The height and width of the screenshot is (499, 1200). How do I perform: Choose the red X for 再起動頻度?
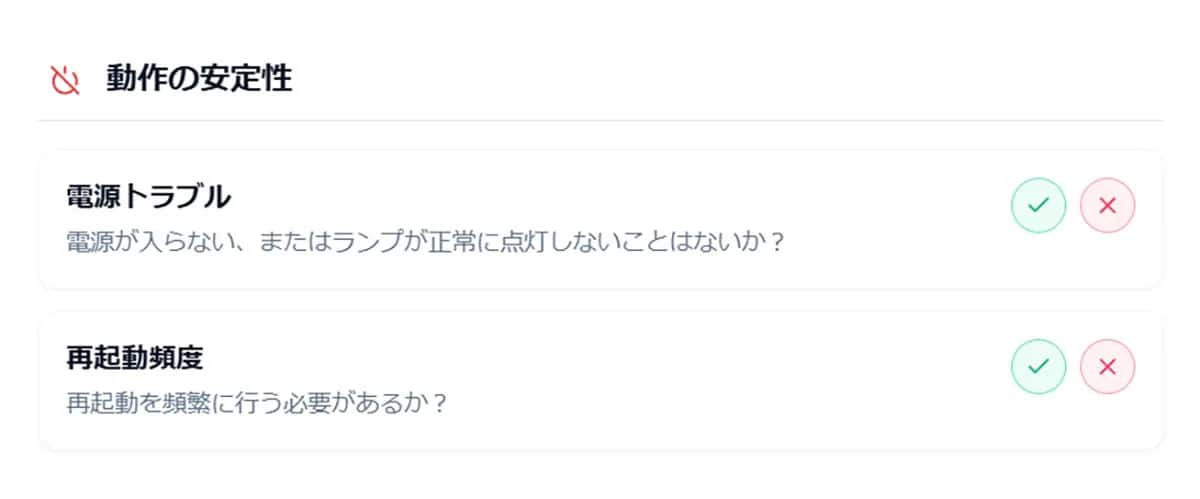coord(1107,367)
